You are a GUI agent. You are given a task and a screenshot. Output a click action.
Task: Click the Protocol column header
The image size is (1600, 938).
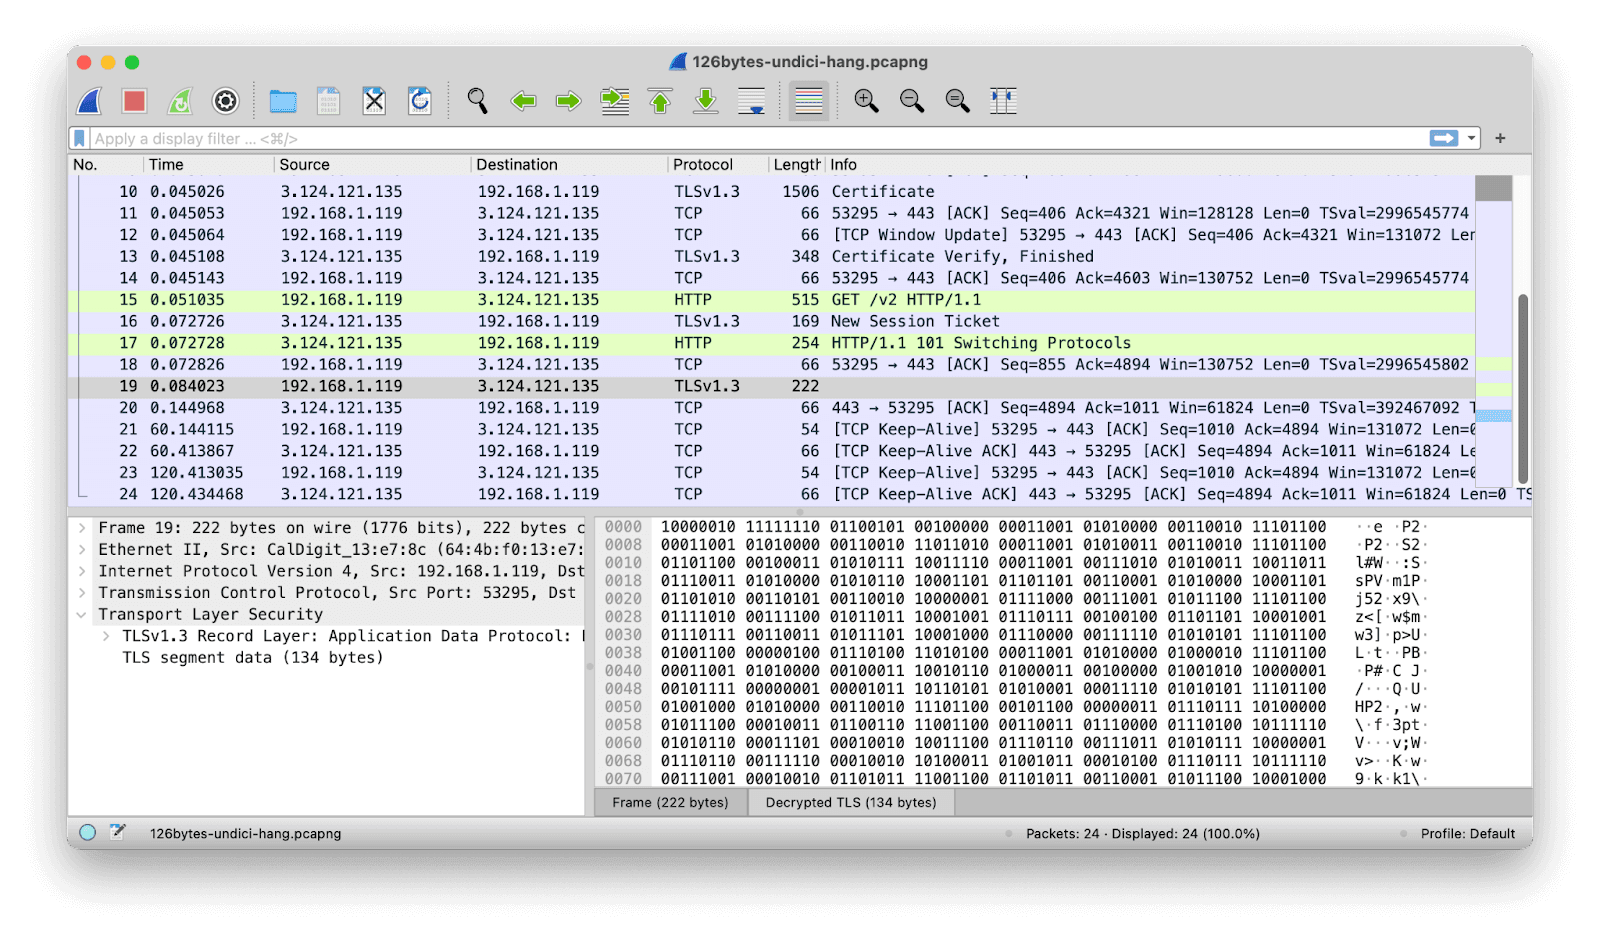point(703,165)
